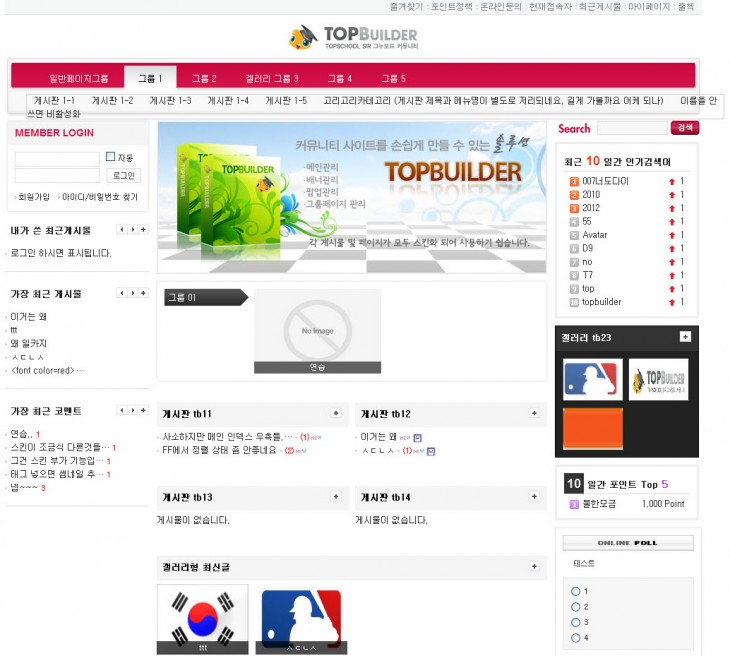The width and height of the screenshot is (730, 656).
Task: Open more of 게시판 tb11 via plus icon
Action: coord(336,413)
